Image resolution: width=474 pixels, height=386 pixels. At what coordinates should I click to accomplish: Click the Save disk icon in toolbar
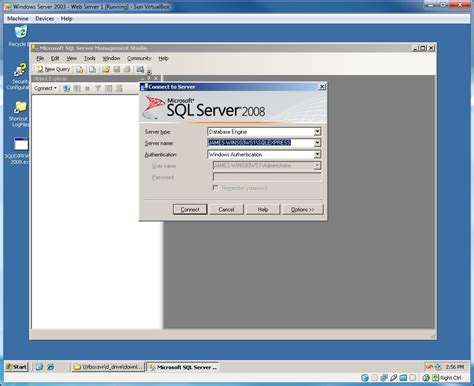[x=117, y=69]
